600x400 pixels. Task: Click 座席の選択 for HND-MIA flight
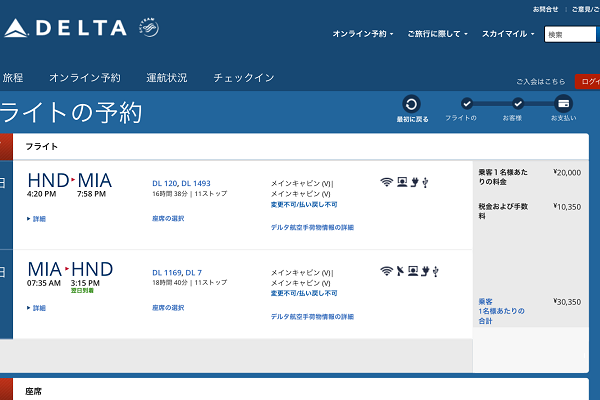(x=168, y=219)
